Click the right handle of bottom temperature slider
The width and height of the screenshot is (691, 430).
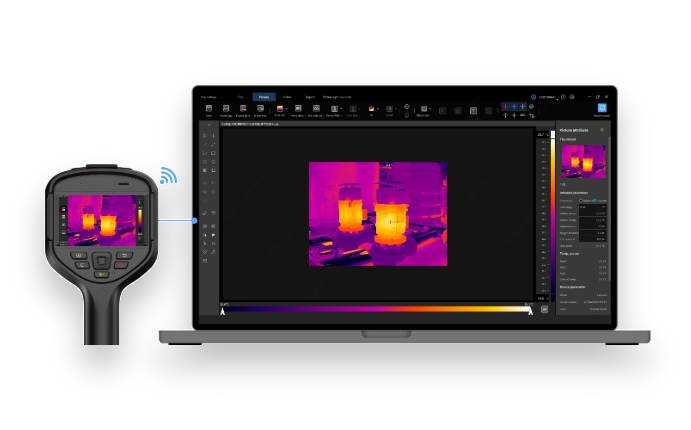point(531,311)
